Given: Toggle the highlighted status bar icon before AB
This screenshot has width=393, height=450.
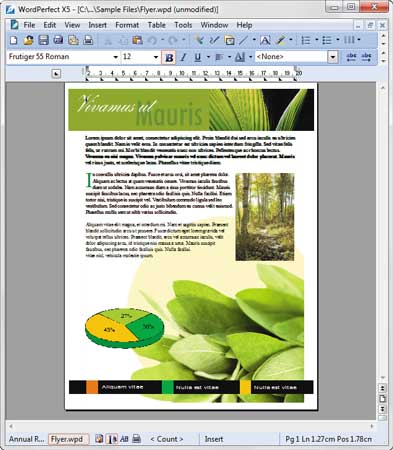Looking at the screenshot, I should pos(113,439).
